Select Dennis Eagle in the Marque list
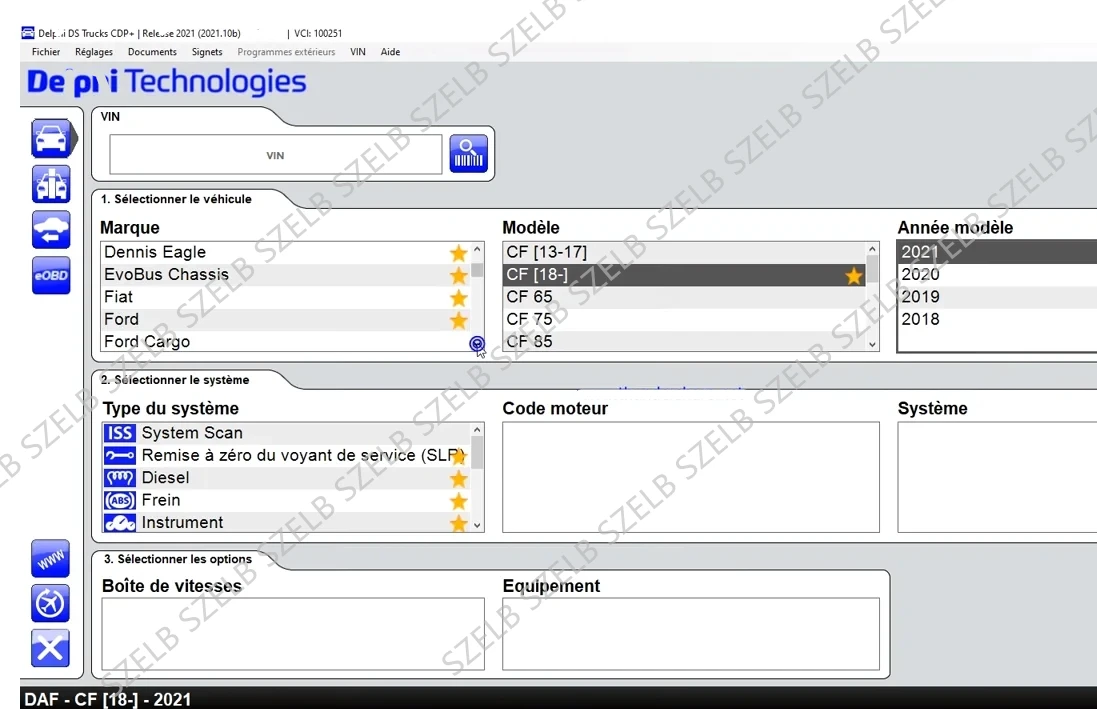The height and width of the screenshot is (709, 1097). (x=285, y=253)
